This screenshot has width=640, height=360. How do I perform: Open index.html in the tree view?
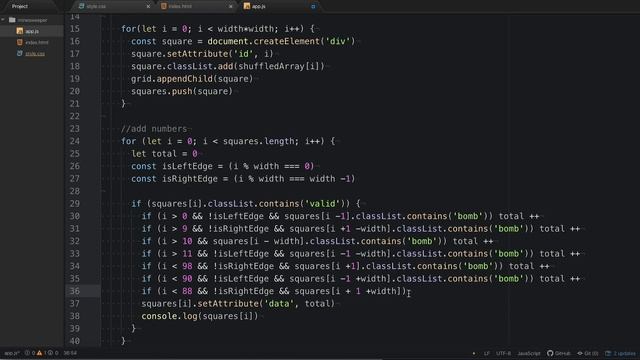pyautogui.click(x=37, y=42)
